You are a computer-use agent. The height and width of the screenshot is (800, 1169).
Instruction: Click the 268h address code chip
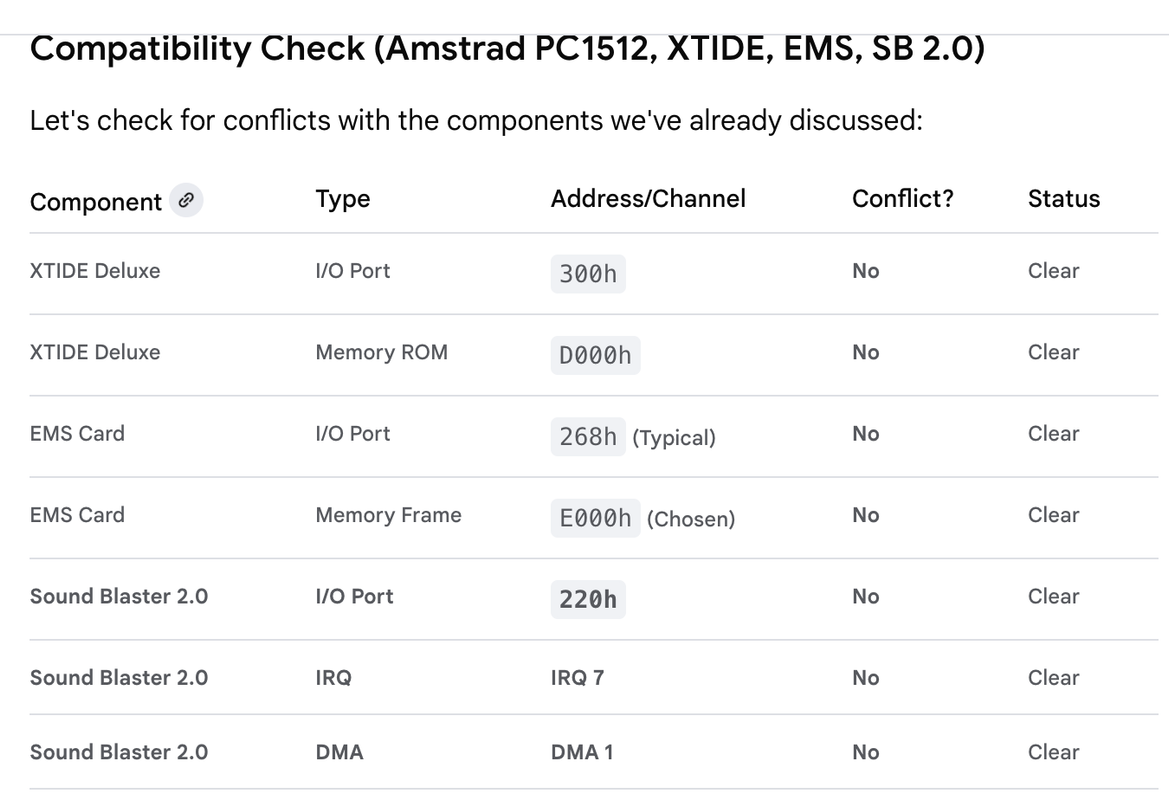point(588,436)
